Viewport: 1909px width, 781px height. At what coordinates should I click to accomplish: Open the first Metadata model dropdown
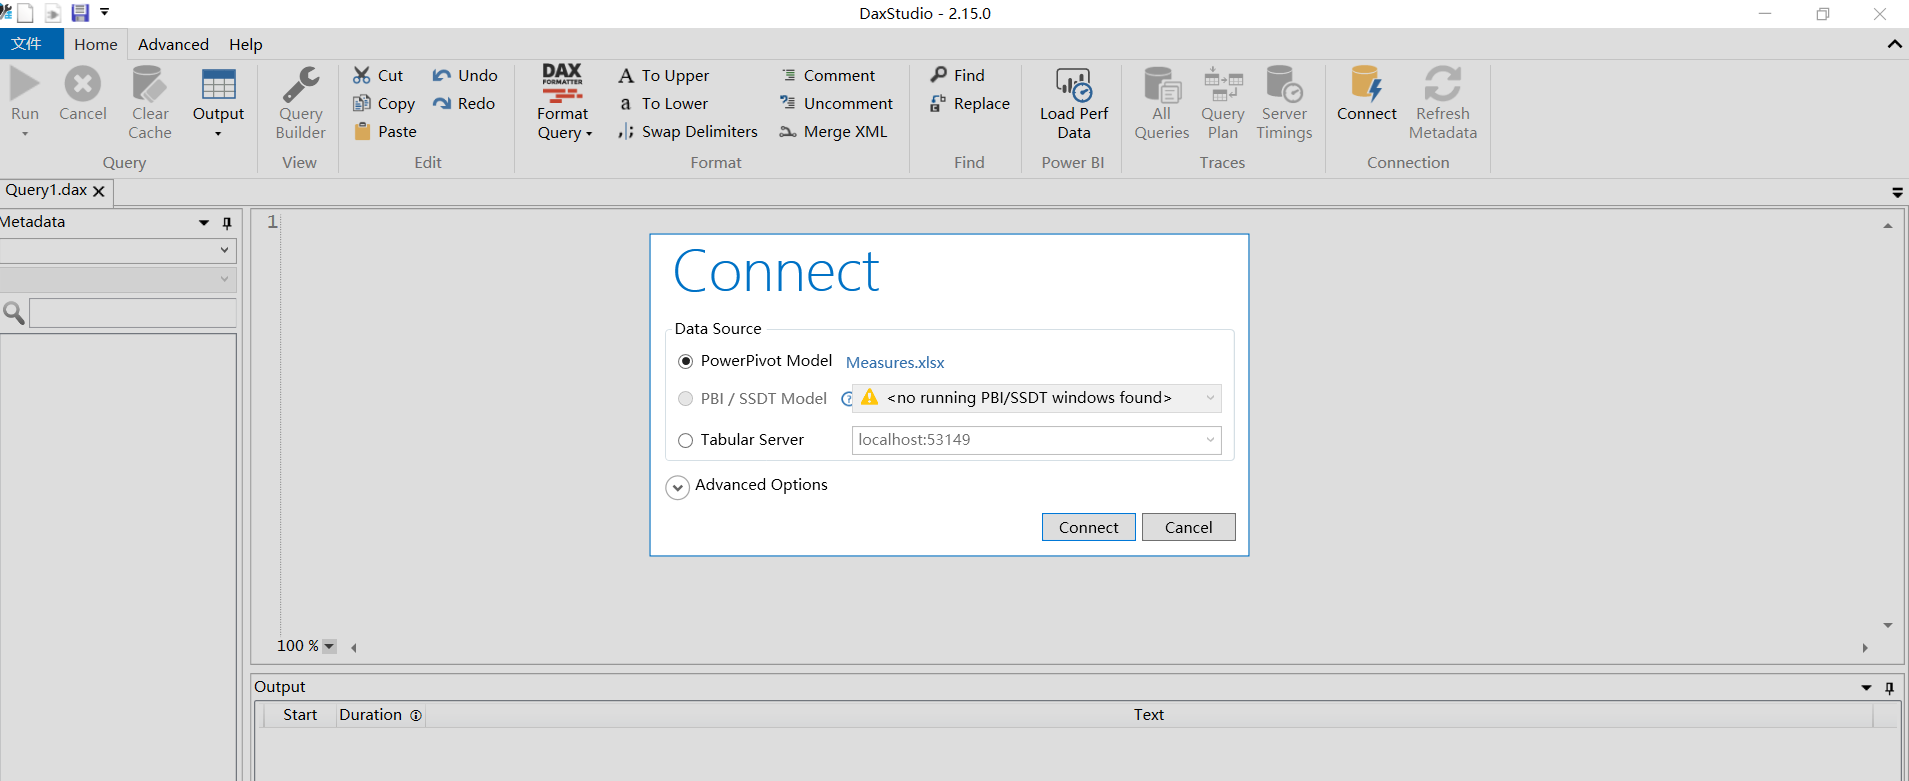(224, 250)
